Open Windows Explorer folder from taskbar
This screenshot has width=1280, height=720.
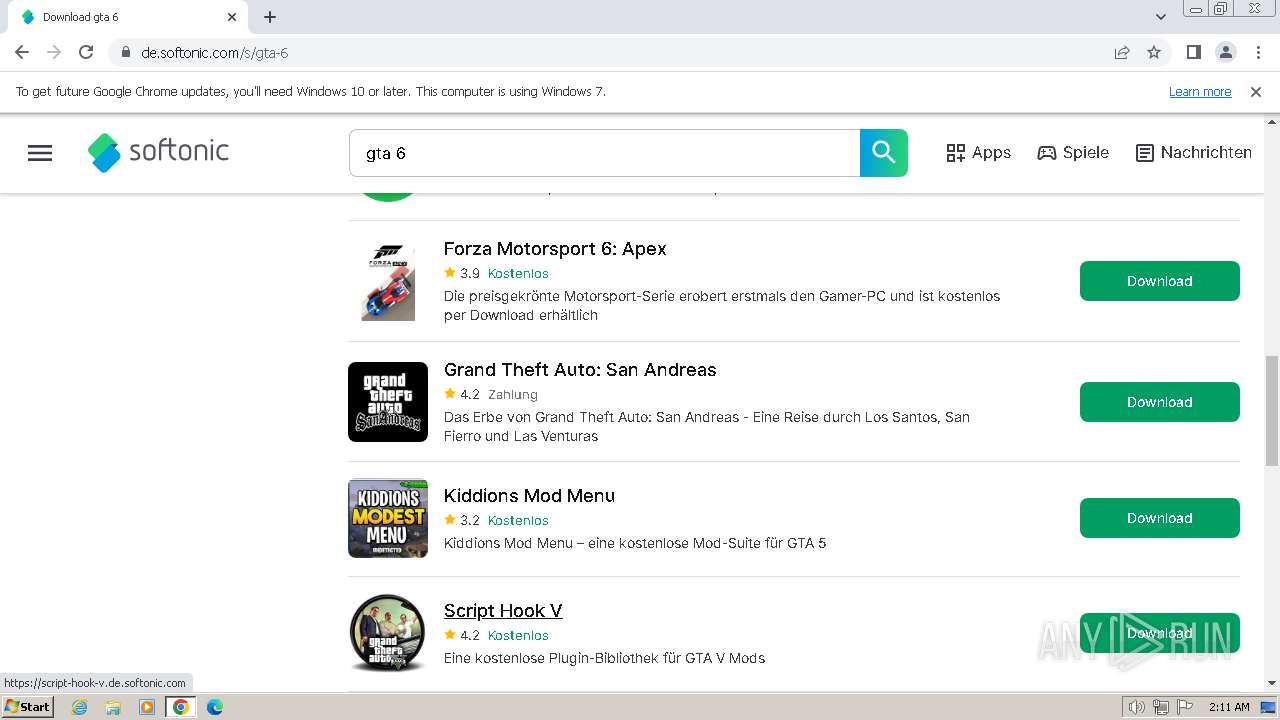(x=113, y=707)
